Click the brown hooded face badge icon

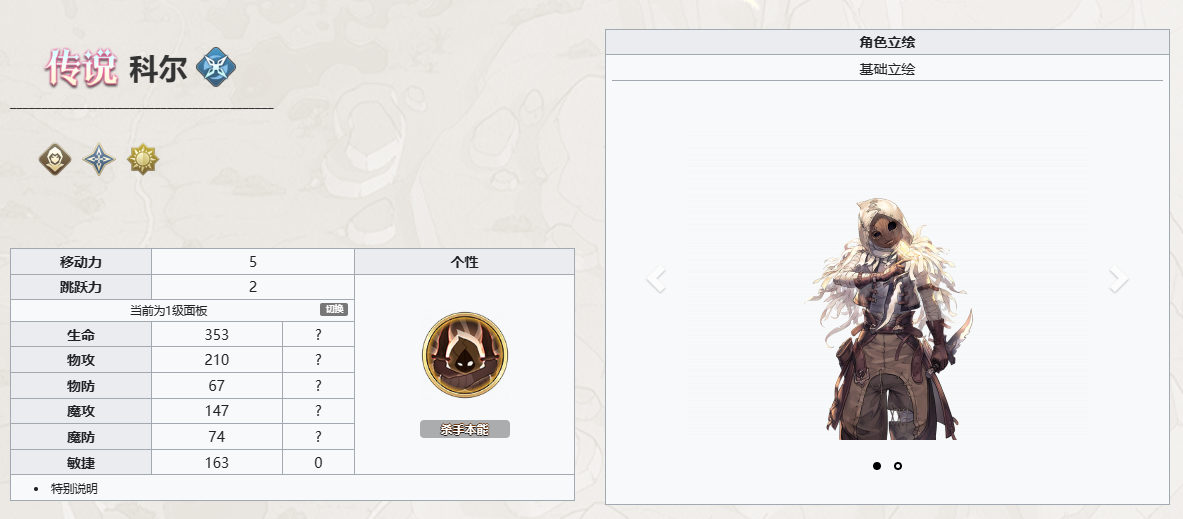click(x=55, y=159)
